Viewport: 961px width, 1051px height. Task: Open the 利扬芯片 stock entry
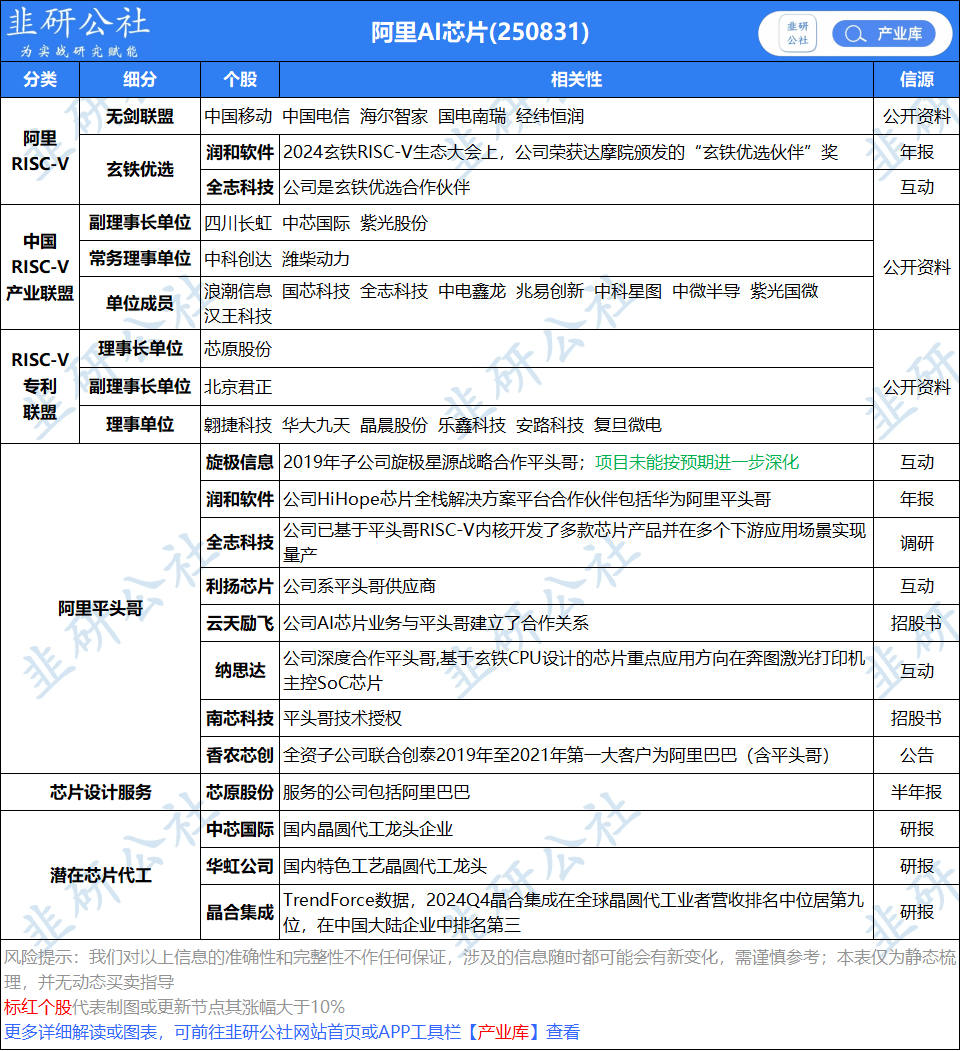[240, 586]
